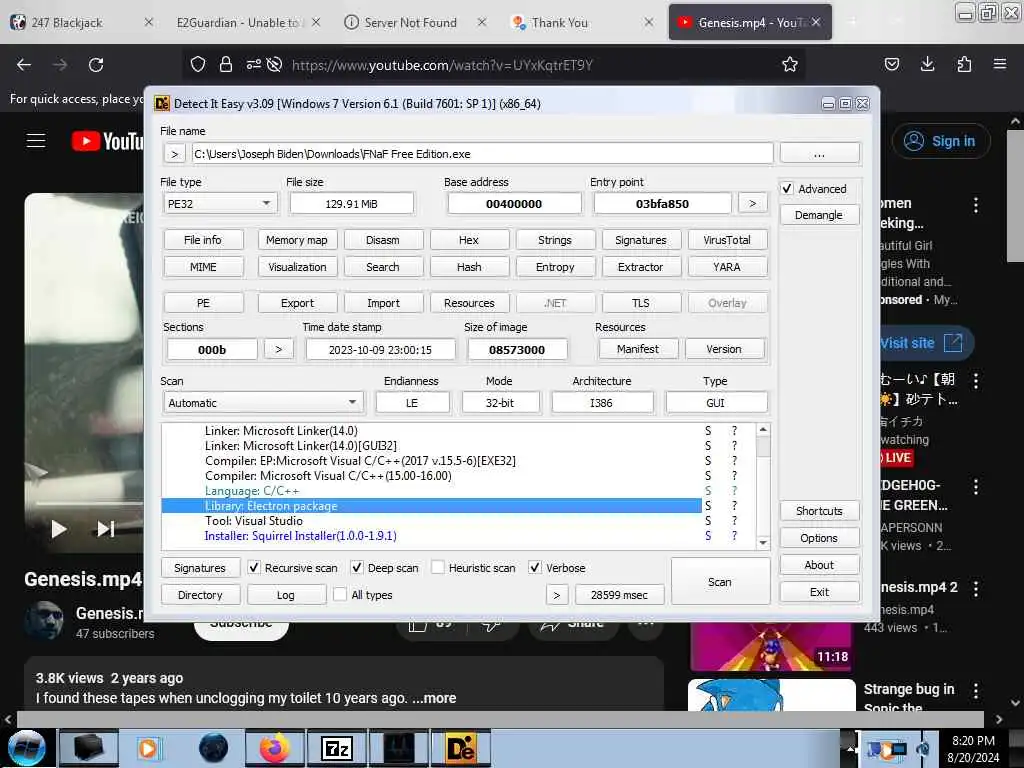The height and width of the screenshot is (768, 1024).
Task: Switch to Thank You tab
Action: (x=583, y=22)
